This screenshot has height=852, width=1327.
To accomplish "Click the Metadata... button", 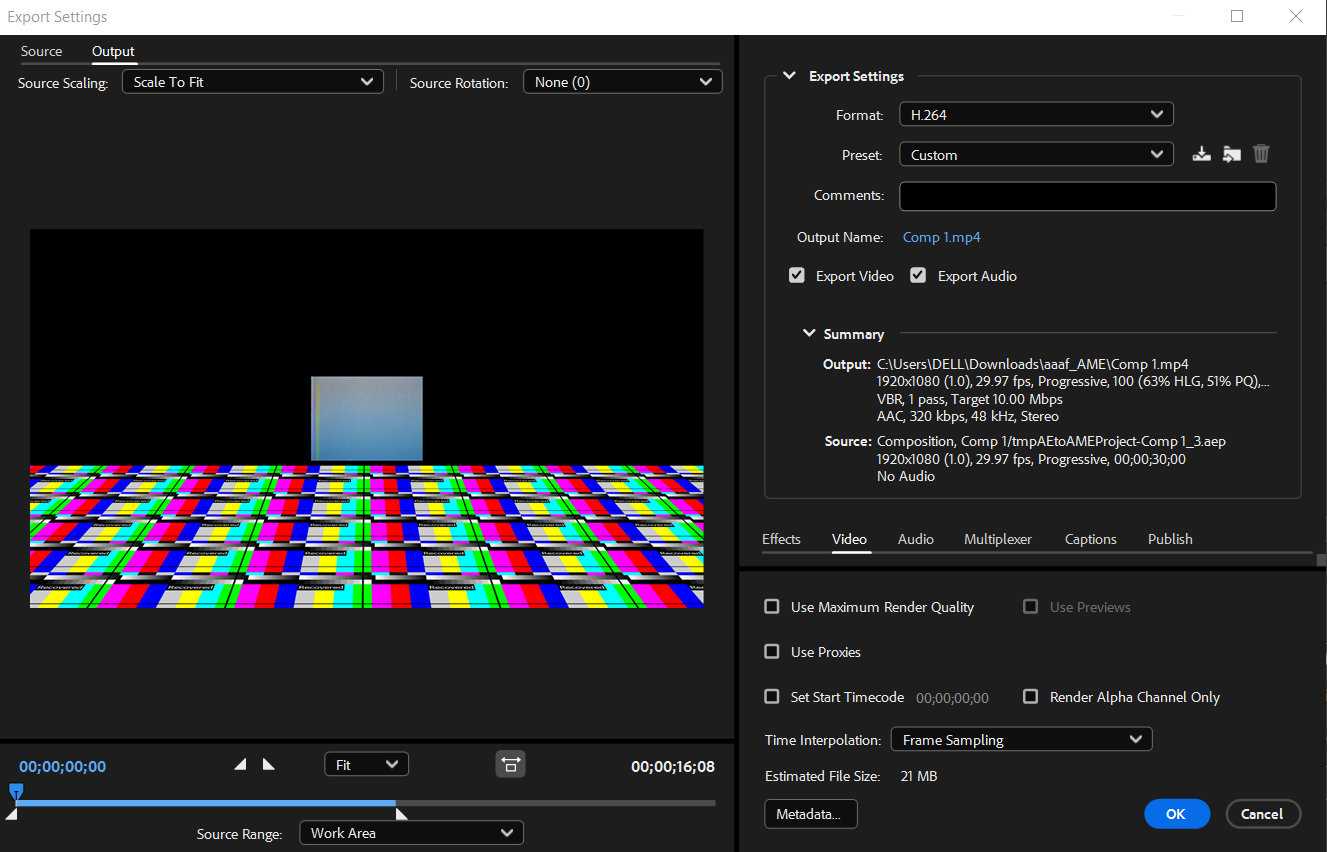I will tap(810, 814).
